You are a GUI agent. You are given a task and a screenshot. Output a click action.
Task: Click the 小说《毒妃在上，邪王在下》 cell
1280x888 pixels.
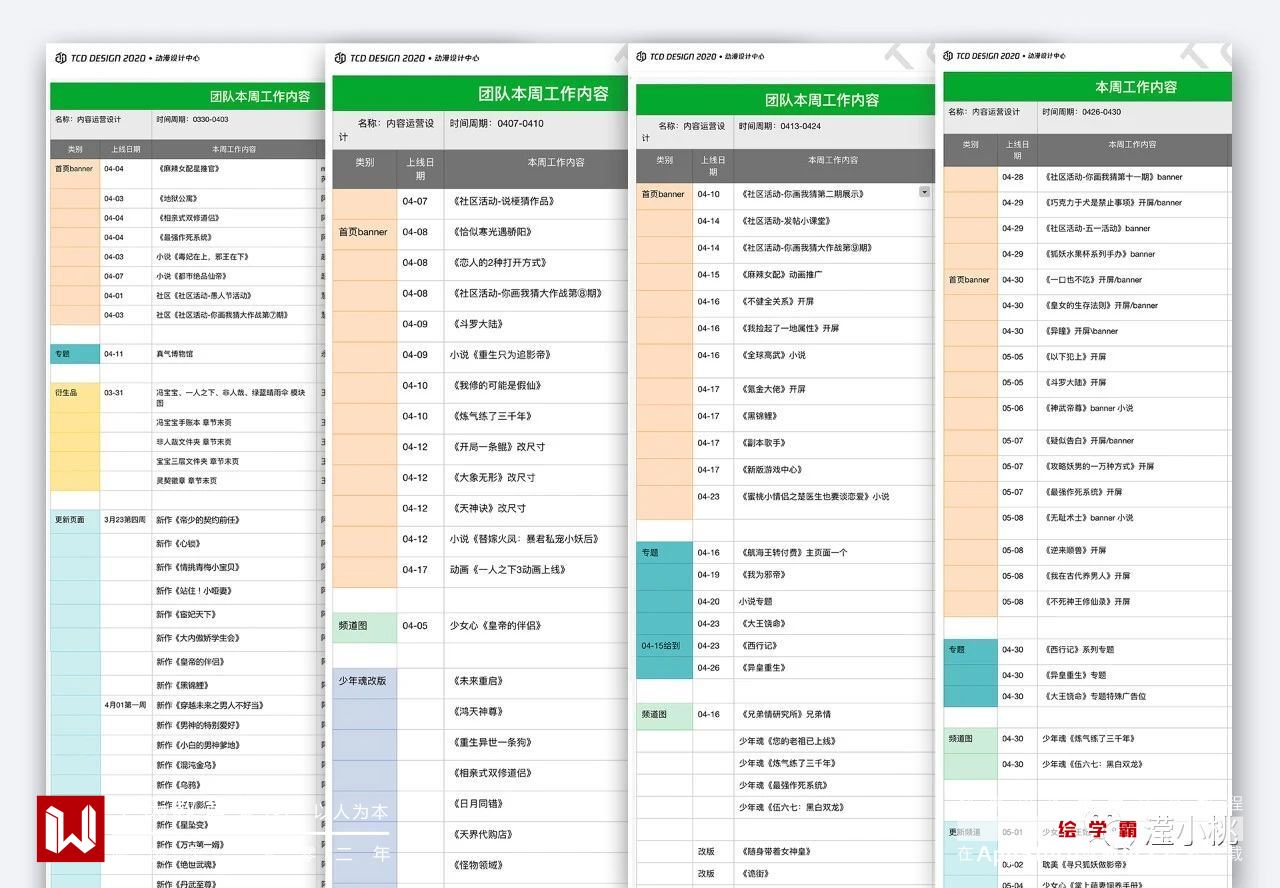coord(236,257)
